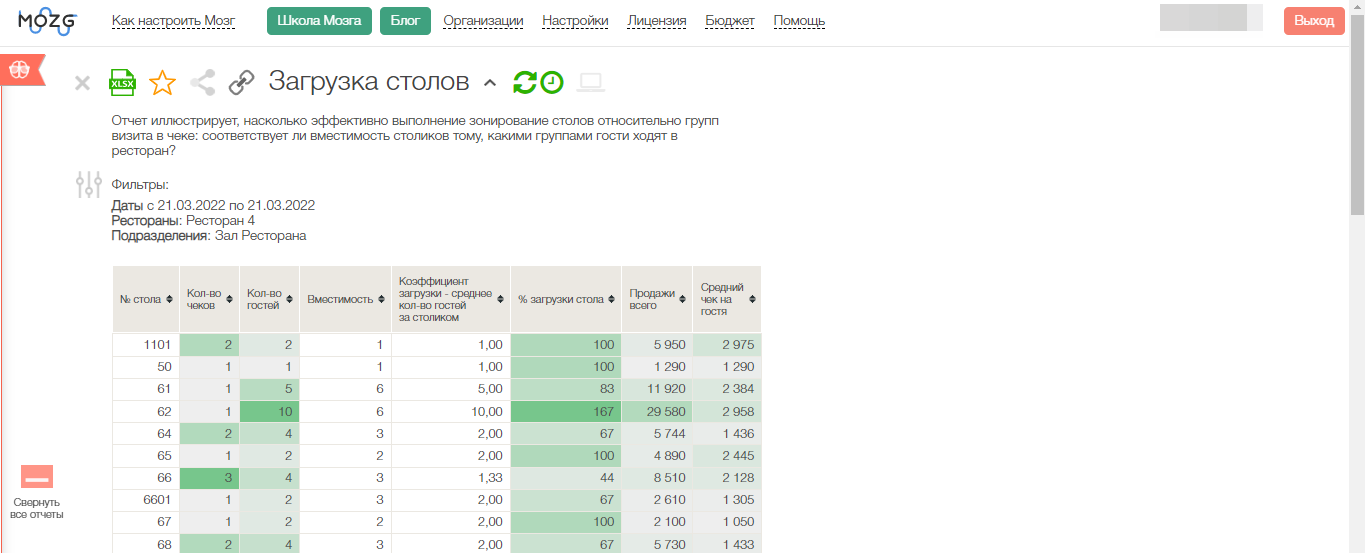Collapse the report description chevron
This screenshot has width=1365, height=553.
(490, 83)
